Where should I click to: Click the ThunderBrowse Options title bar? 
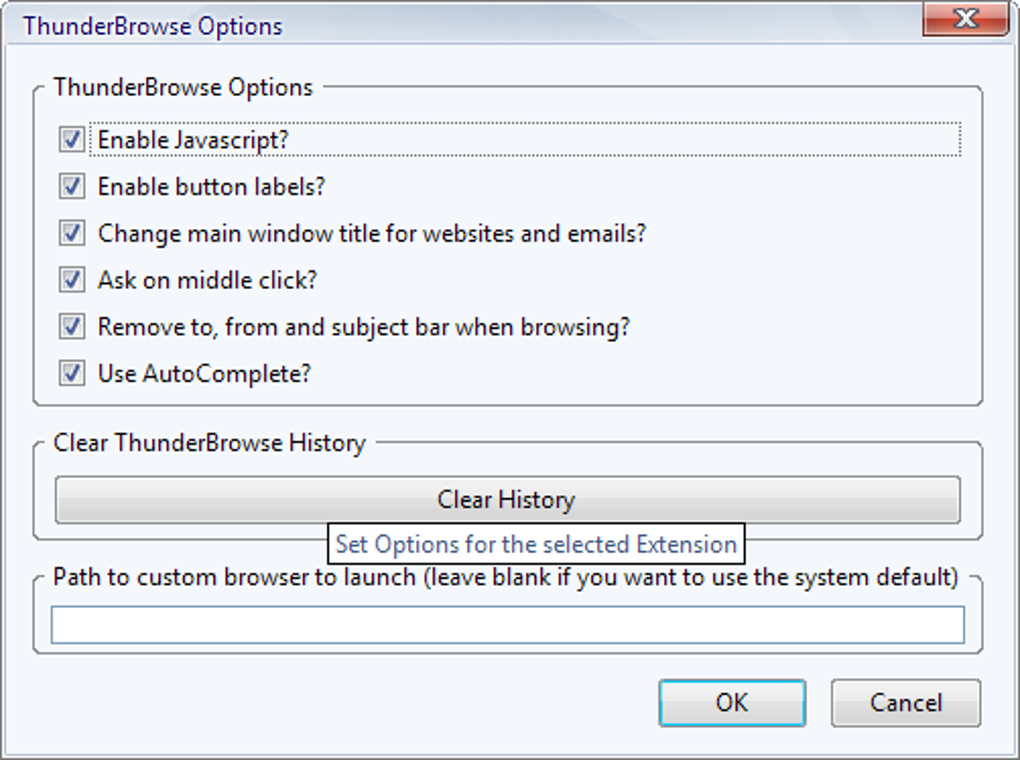pos(400,25)
